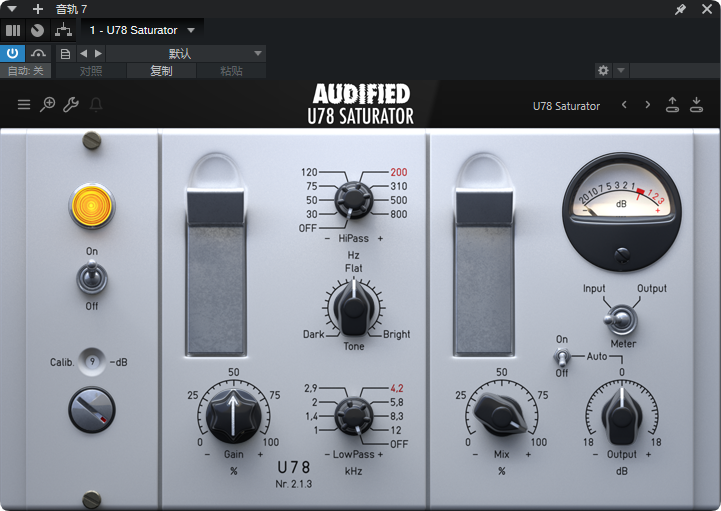The image size is (721, 511).
Task: Select next preset right triangle
Action: pos(98,54)
